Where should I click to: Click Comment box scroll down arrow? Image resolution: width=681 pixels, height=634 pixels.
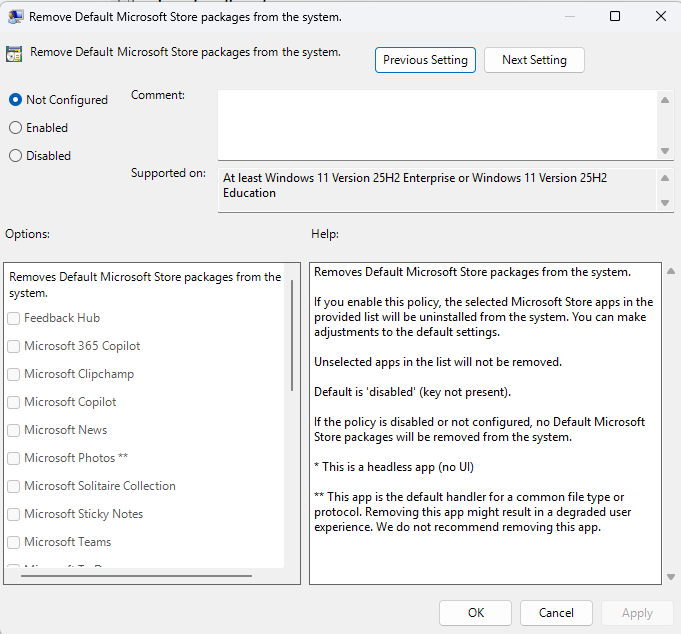(665, 151)
